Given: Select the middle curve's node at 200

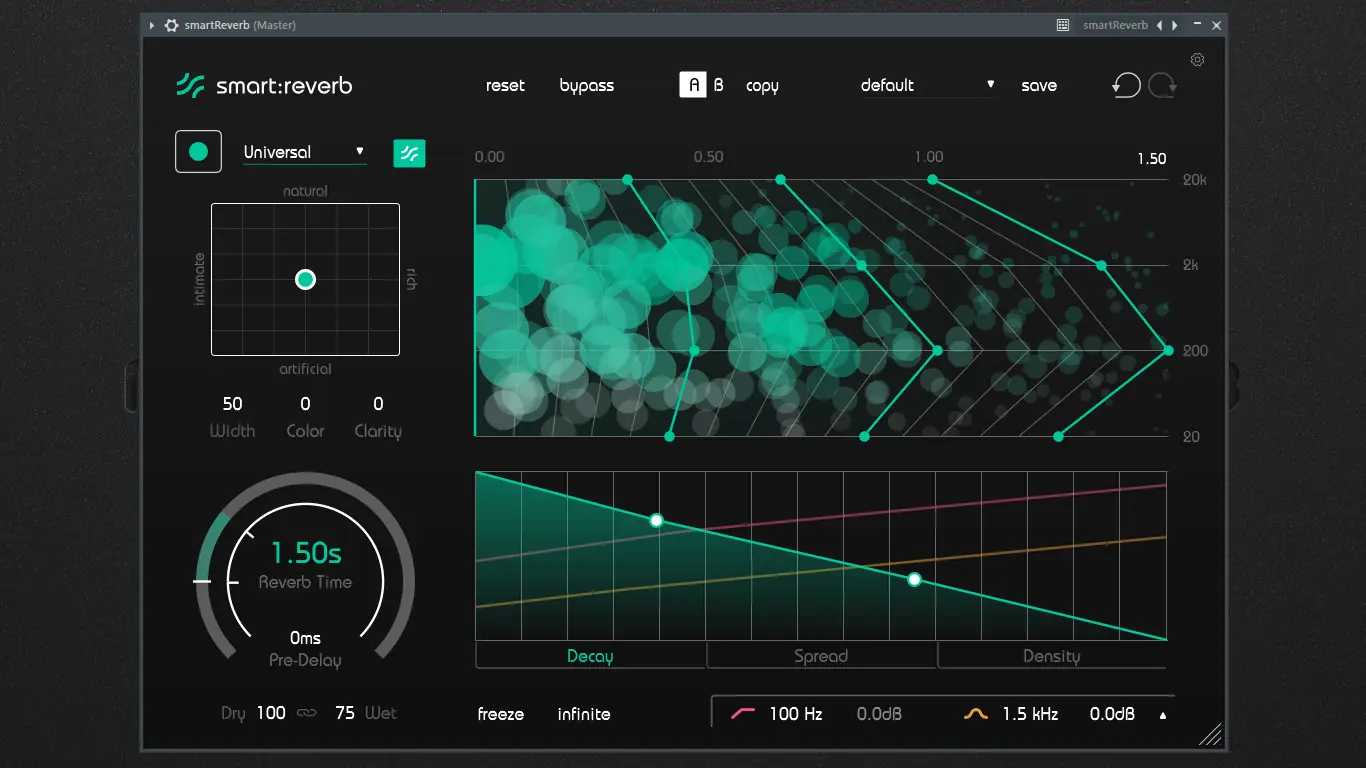Looking at the screenshot, I should tap(938, 351).
